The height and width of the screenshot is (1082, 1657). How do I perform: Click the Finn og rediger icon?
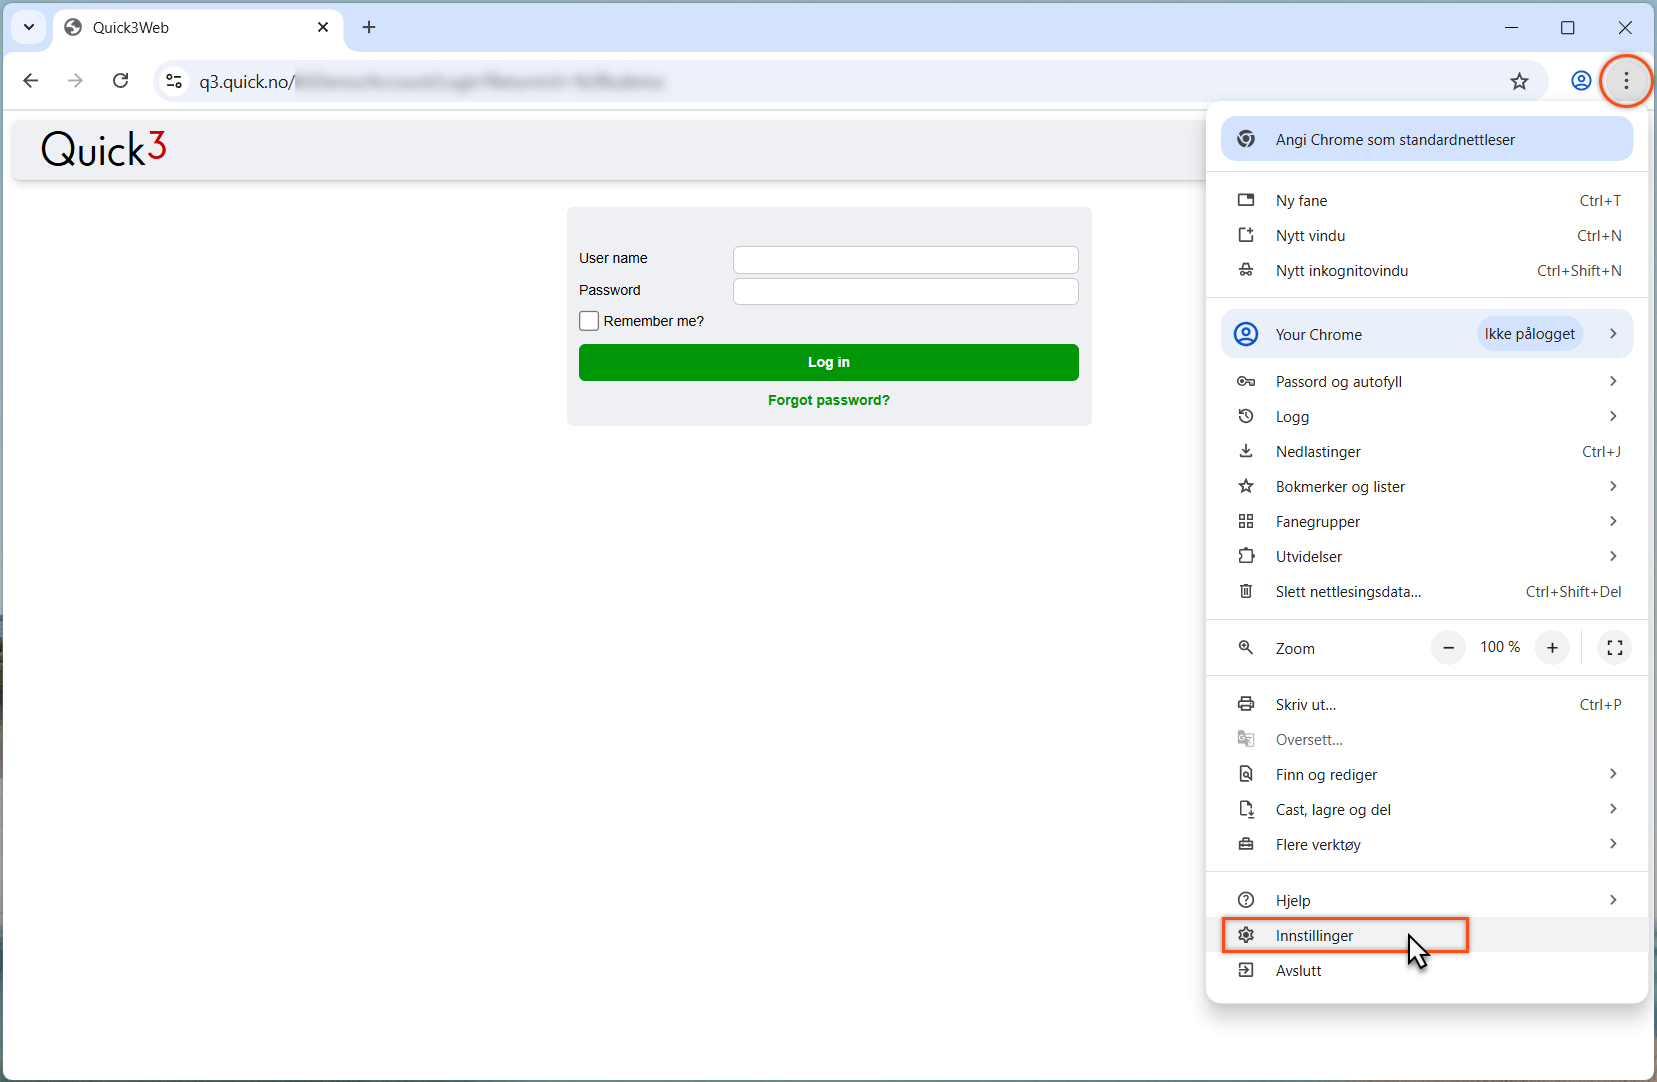click(1246, 774)
